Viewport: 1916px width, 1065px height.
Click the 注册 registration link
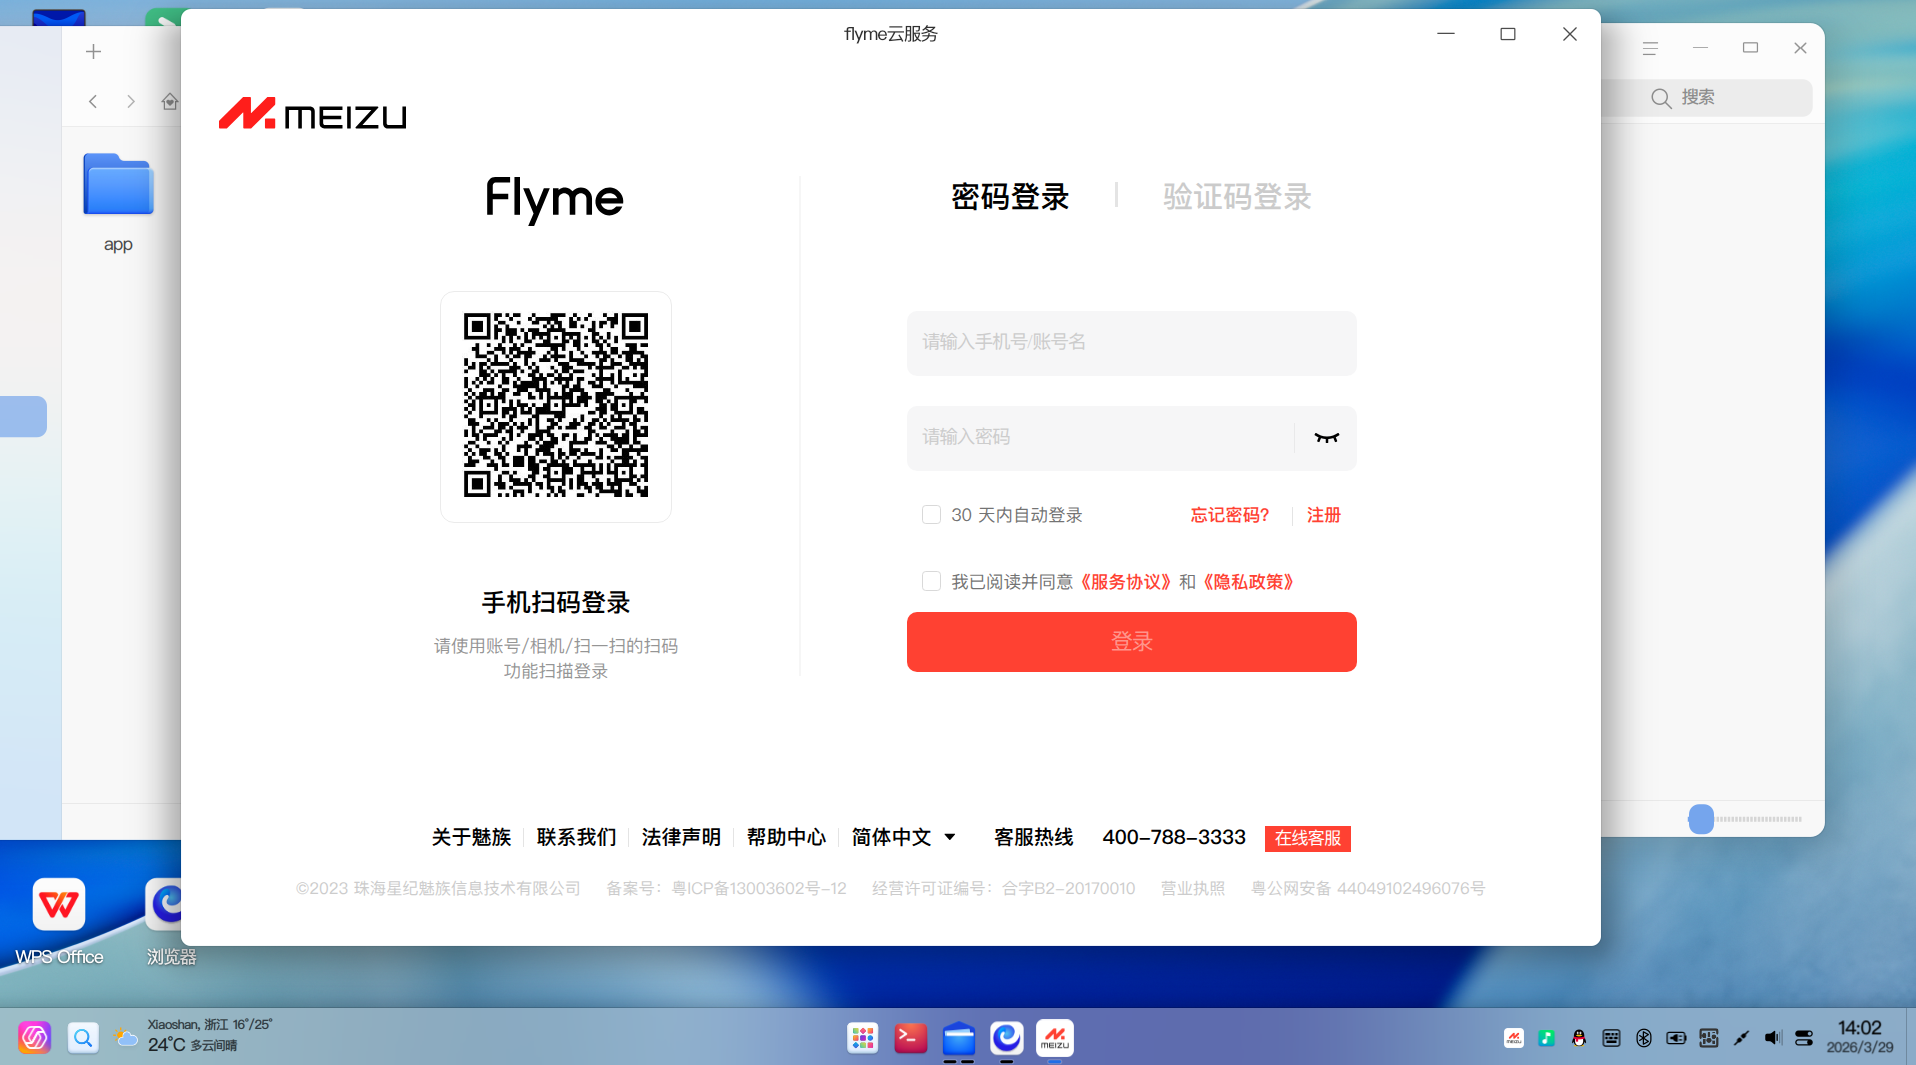click(1323, 514)
